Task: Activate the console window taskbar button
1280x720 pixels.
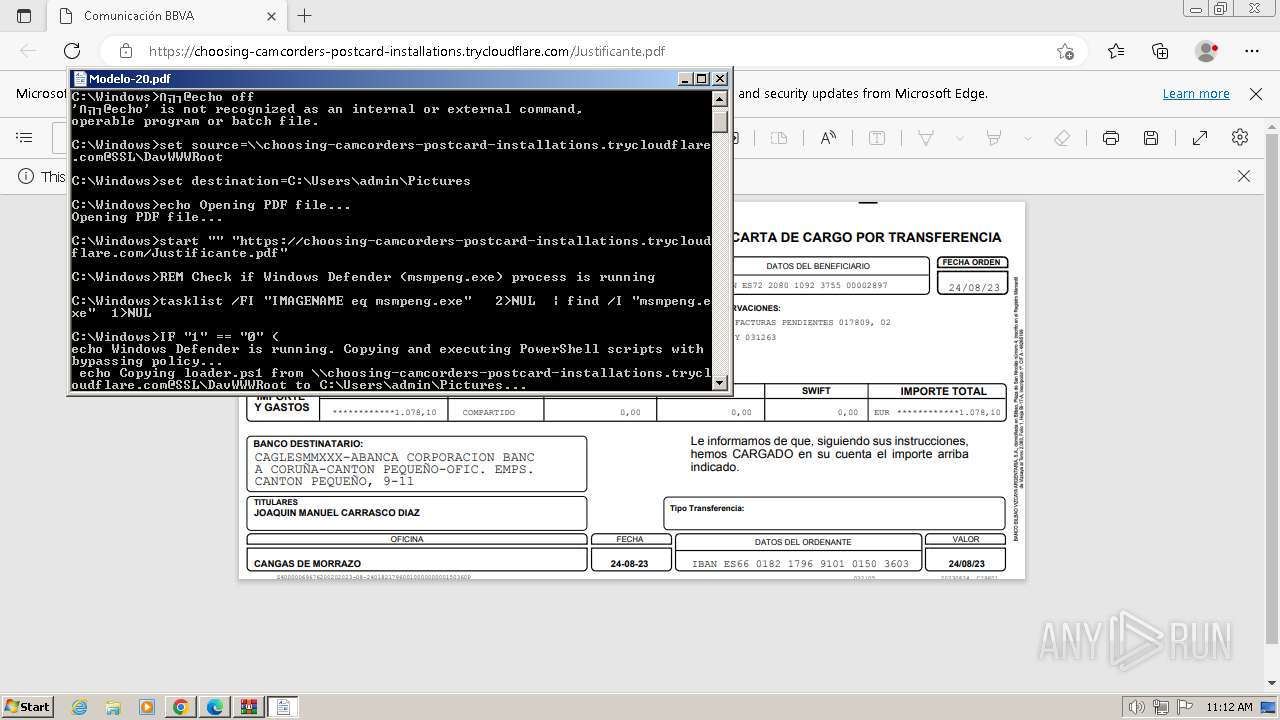Action: (x=283, y=707)
